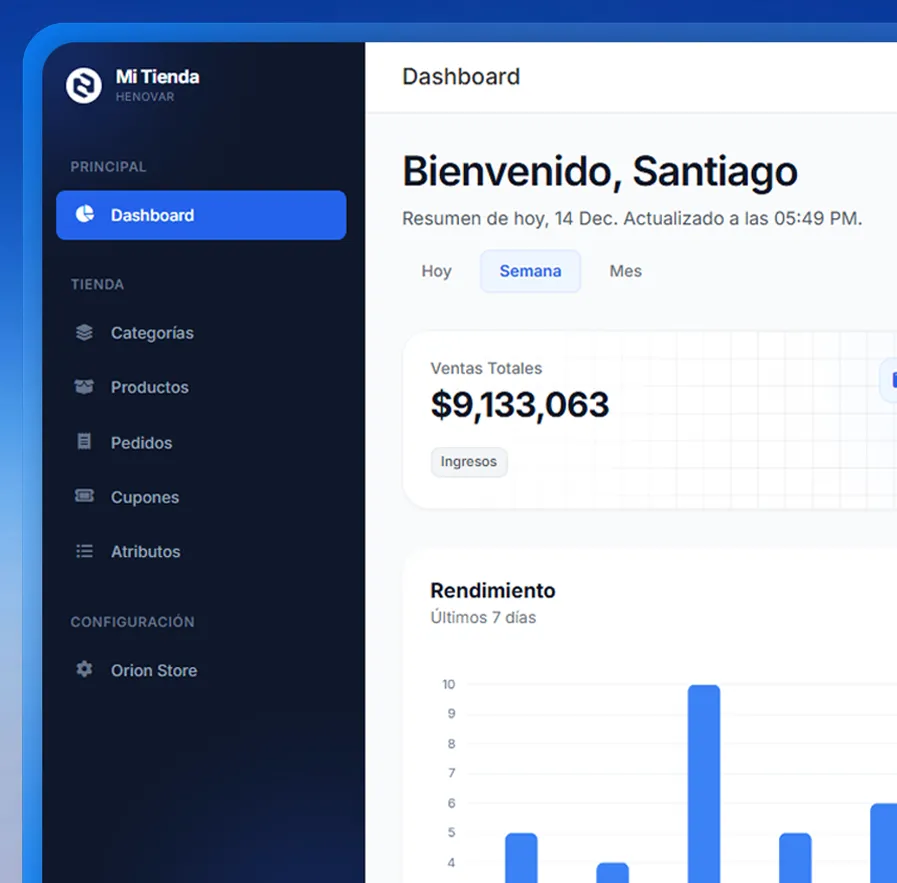Open the Categorías sidebar link
Screen dimensions: 897x883
pos(152,332)
